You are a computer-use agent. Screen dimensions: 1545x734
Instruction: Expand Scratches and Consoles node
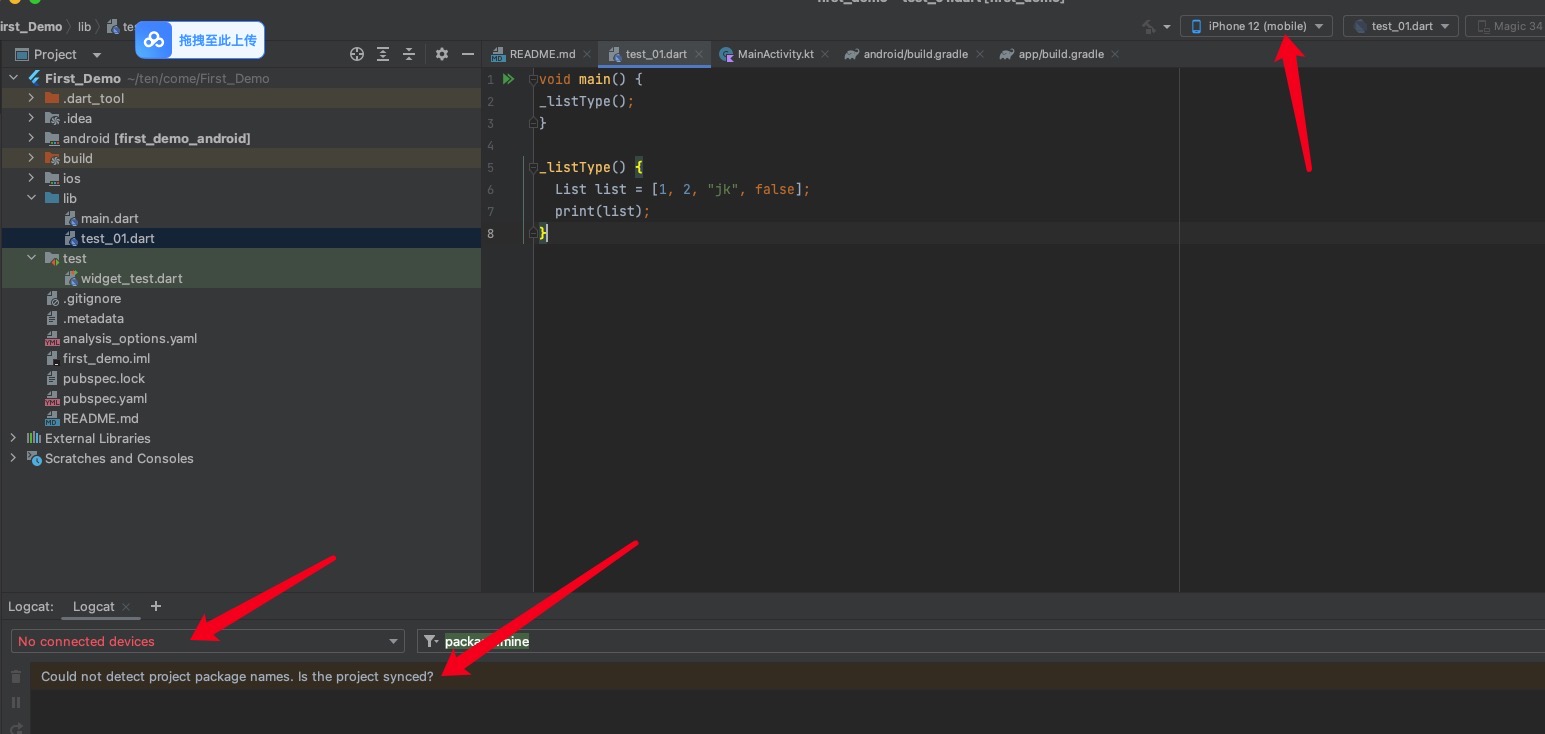tap(13, 458)
